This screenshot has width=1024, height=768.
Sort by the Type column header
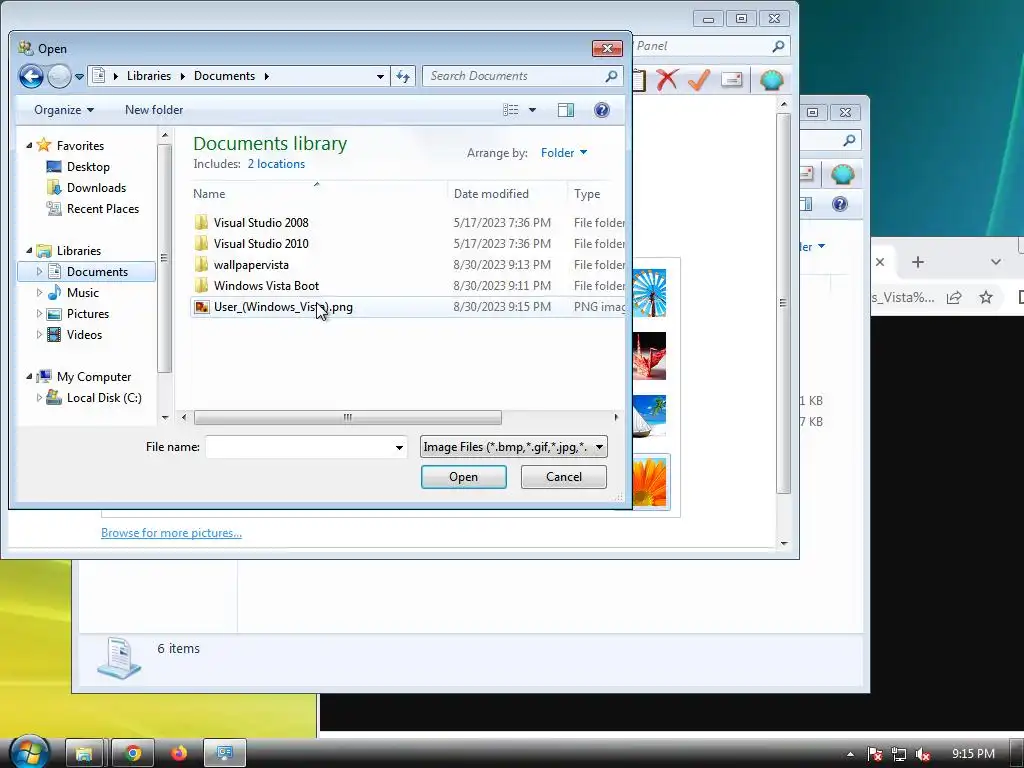(596, 193)
